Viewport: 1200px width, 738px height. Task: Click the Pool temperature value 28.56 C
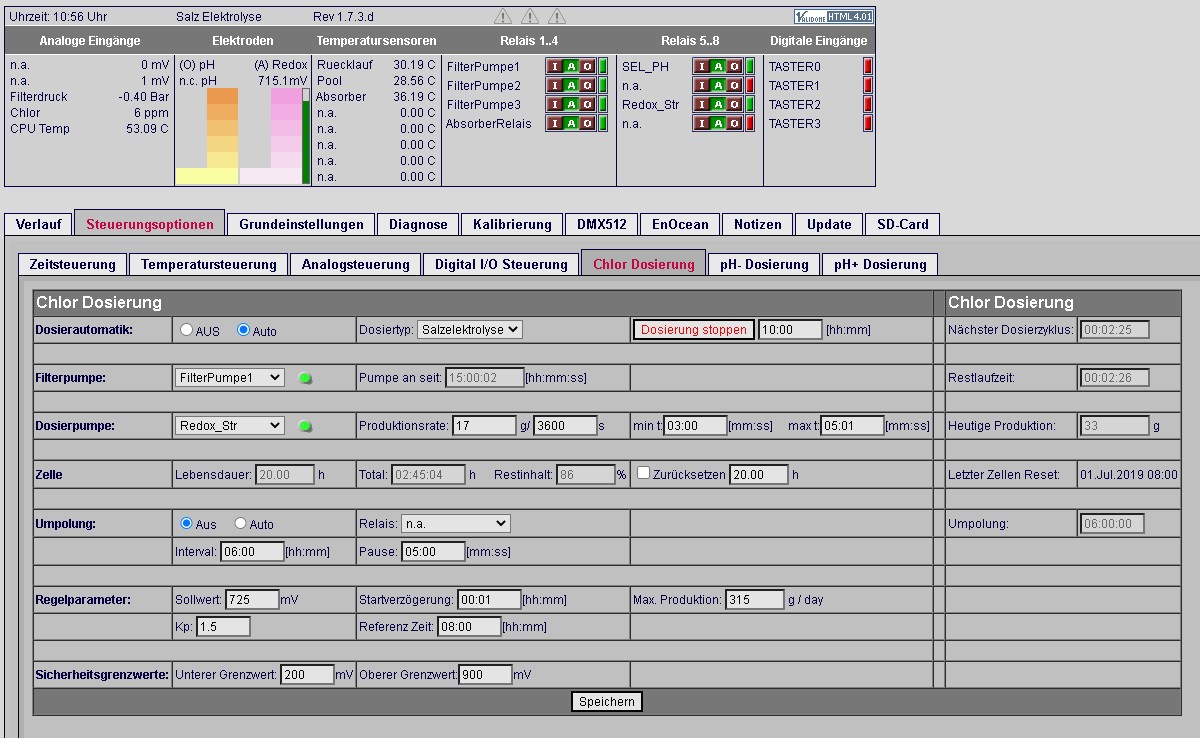414,81
